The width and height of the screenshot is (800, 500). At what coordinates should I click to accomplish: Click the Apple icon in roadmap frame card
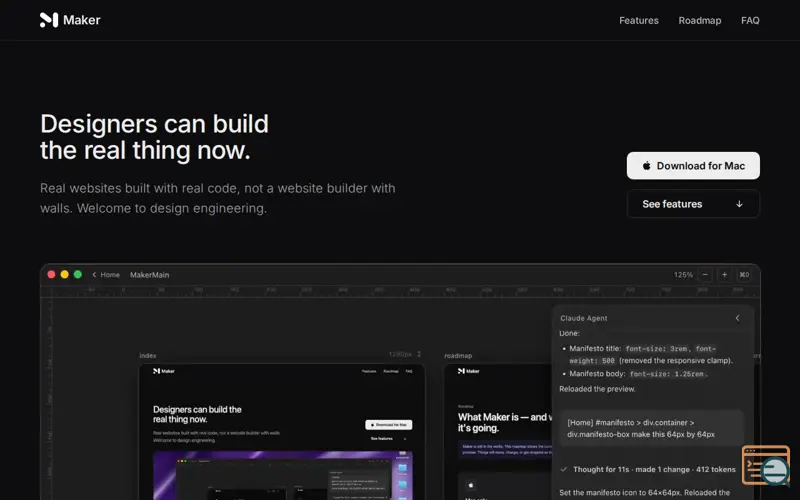coord(471,485)
